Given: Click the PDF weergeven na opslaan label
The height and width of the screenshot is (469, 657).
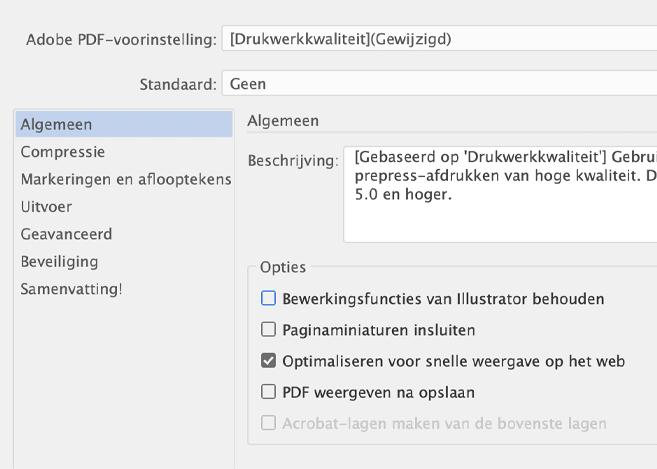Looking at the screenshot, I should (x=379, y=393).
